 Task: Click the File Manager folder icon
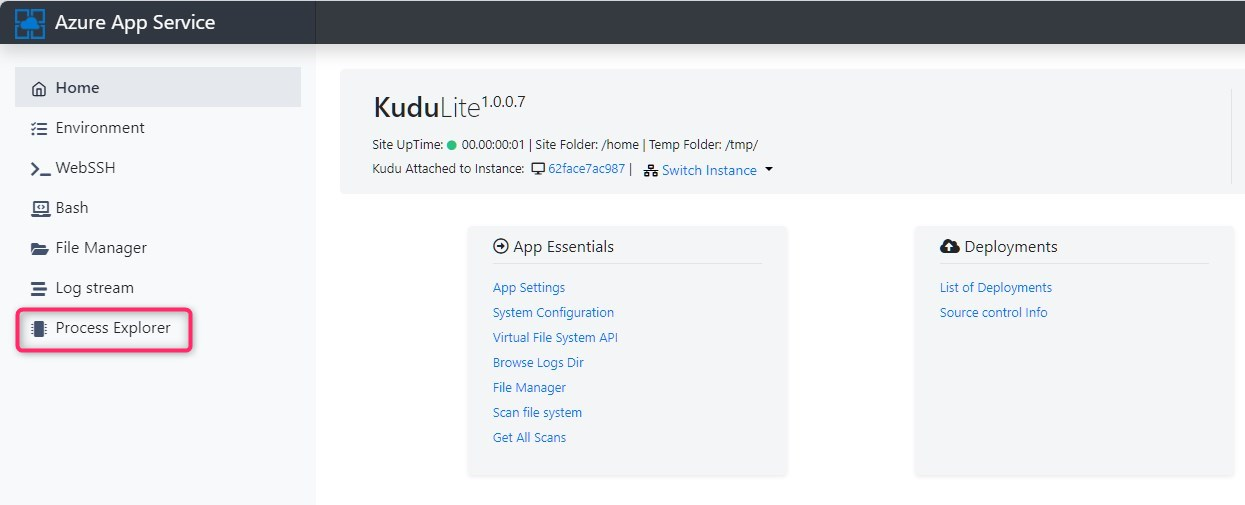pyautogui.click(x=39, y=248)
